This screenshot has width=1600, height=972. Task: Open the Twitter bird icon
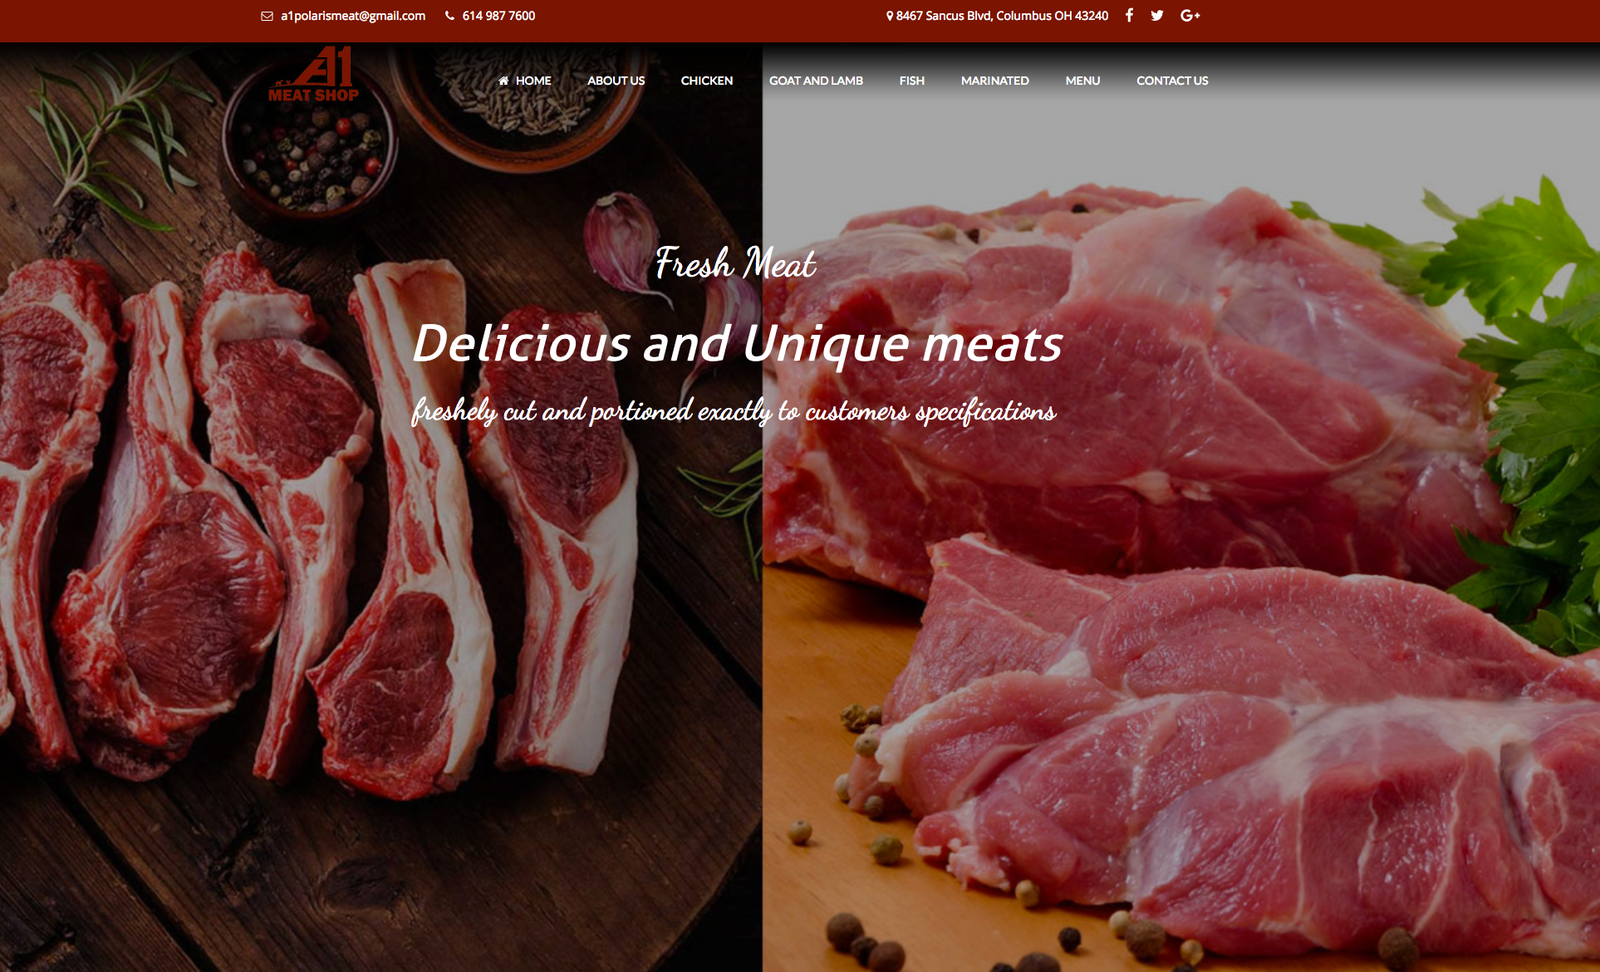[1157, 15]
